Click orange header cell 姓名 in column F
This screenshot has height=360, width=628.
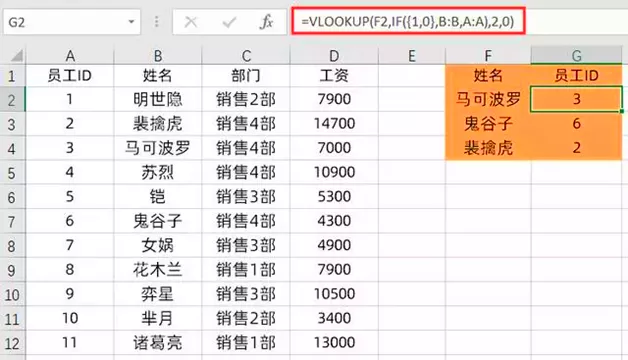click(x=488, y=76)
